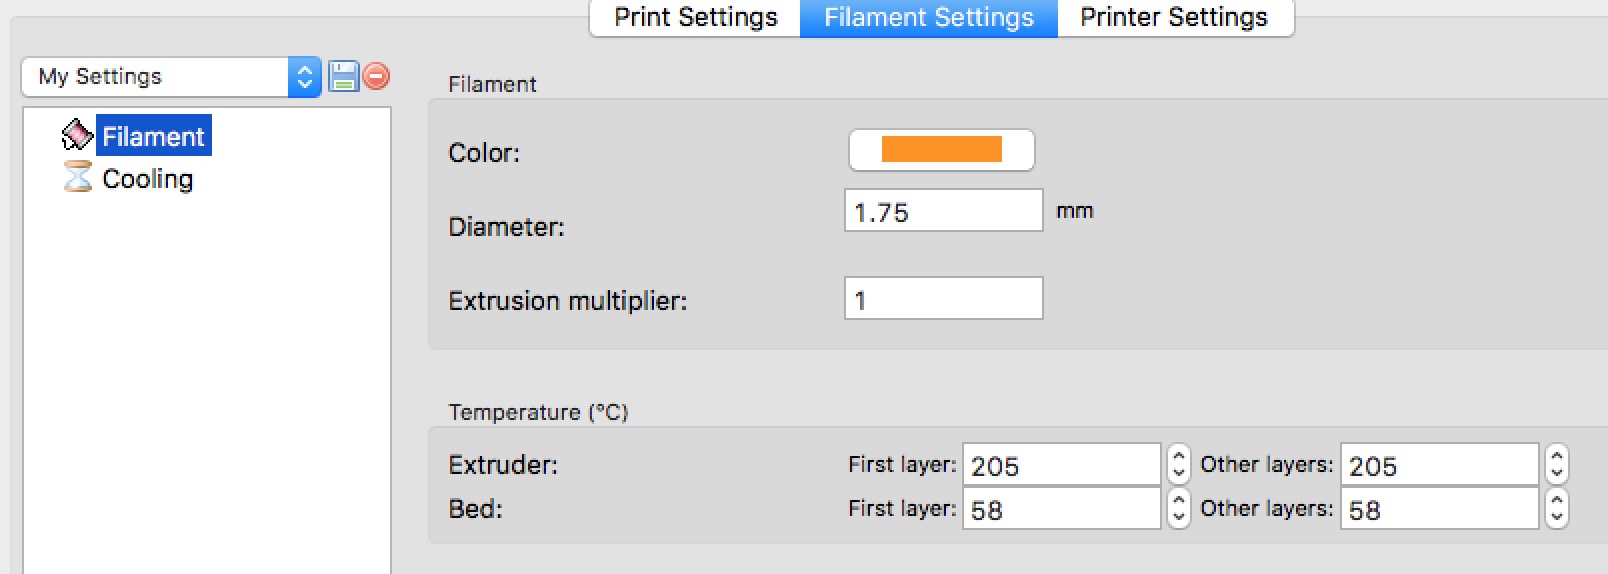Select the Filament tree item
1608x574 pixels.
(153, 136)
